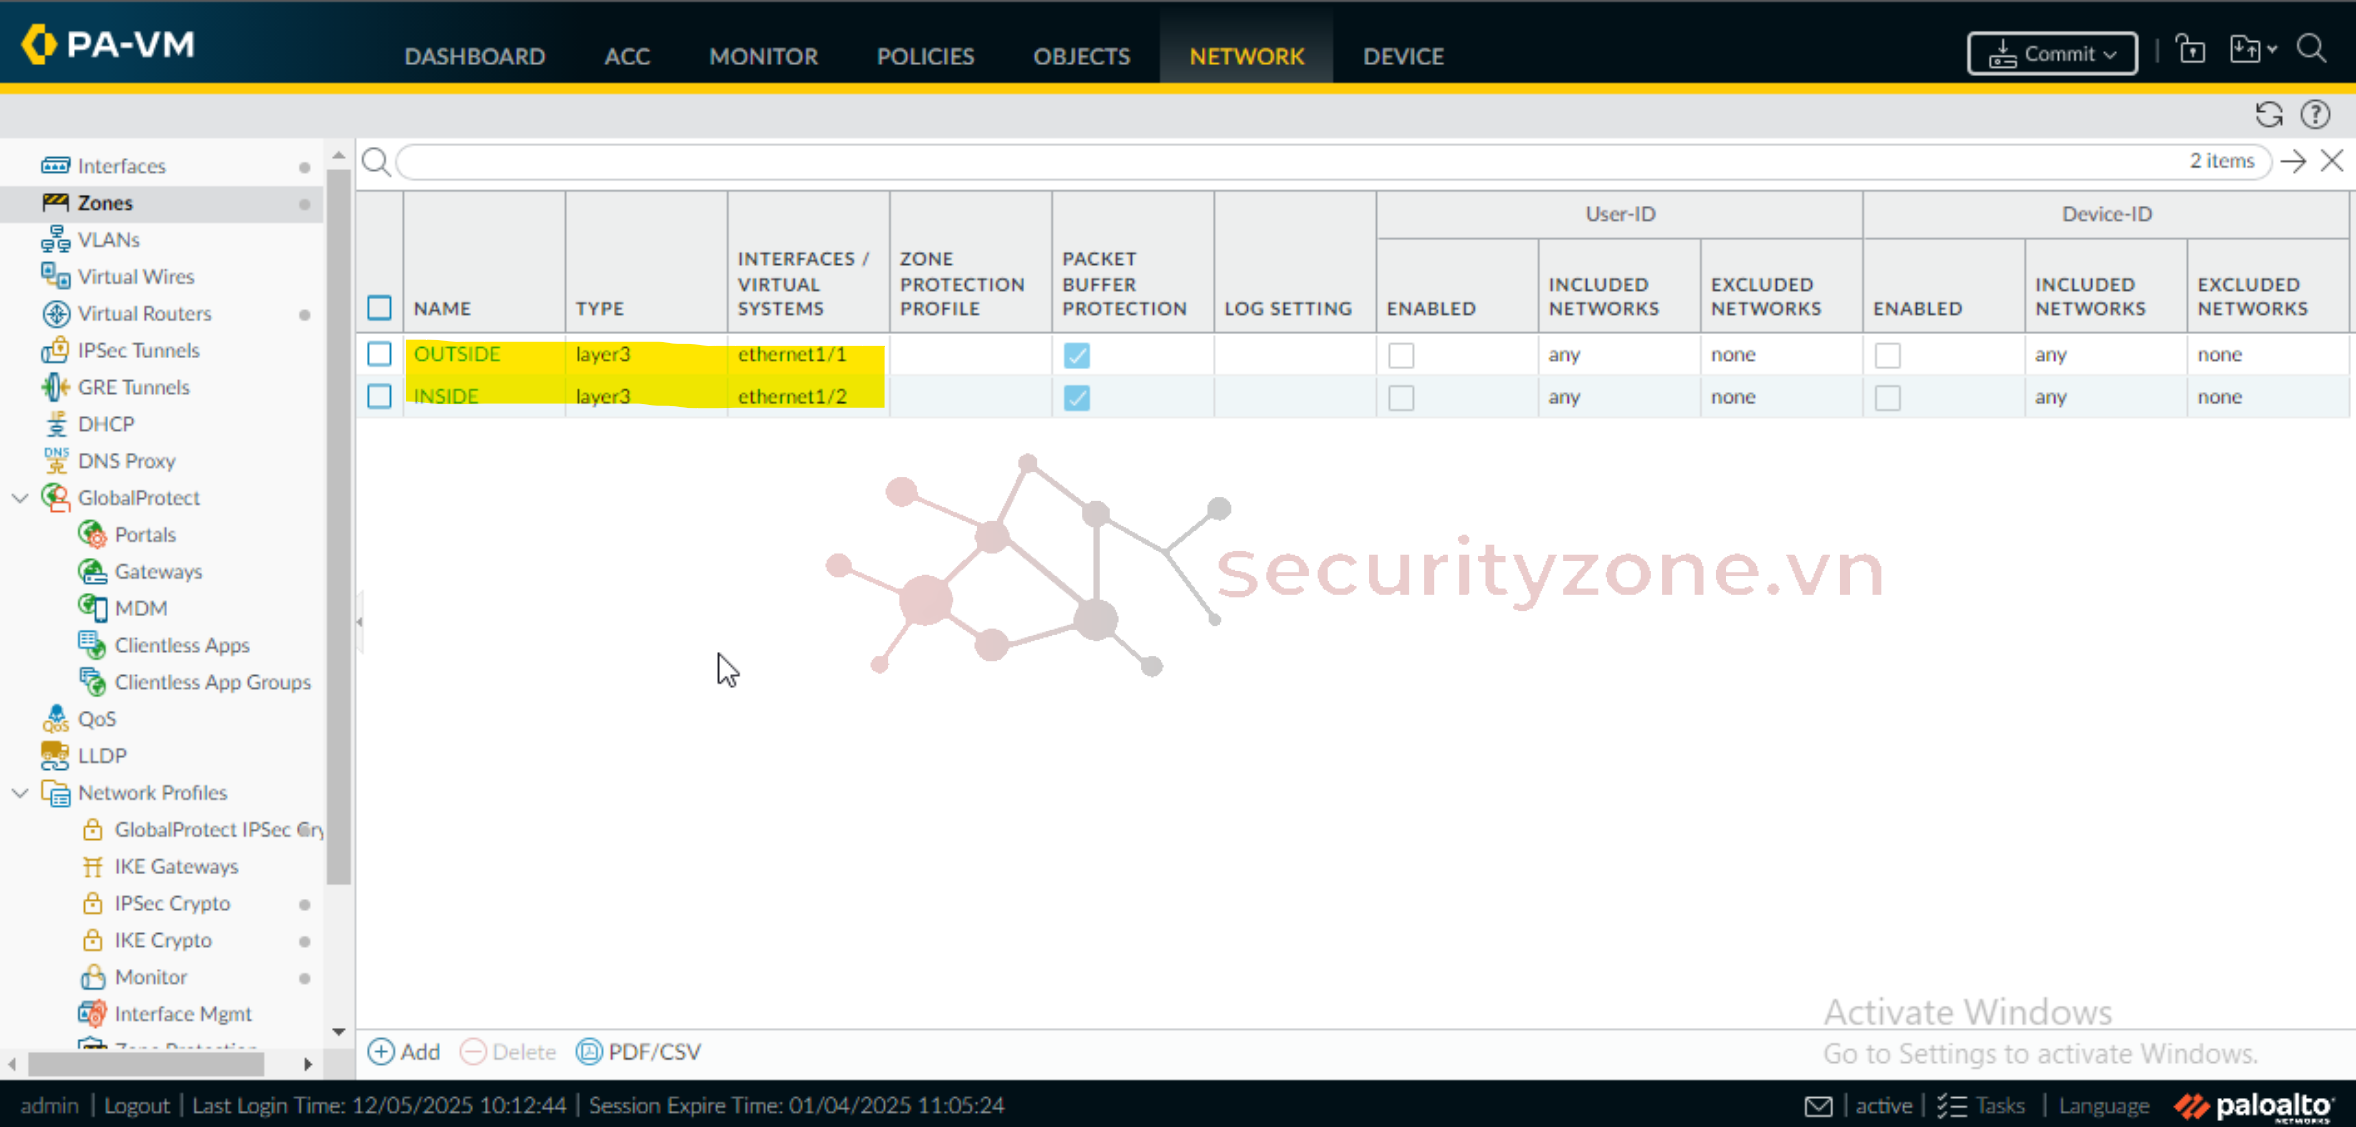Click the Tasks icon in the status bar
2356x1127 pixels.
[x=1952, y=1106]
